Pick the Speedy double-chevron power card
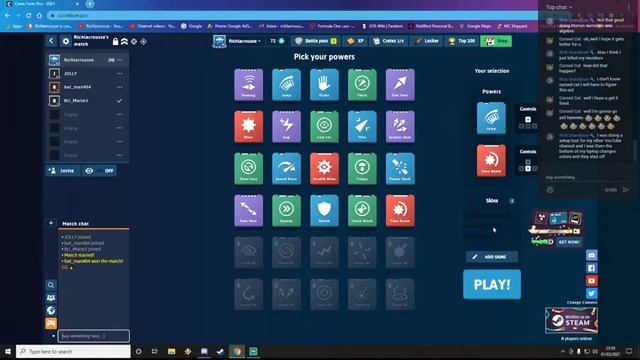This screenshot has height=360, width=640. pos(286,211)
